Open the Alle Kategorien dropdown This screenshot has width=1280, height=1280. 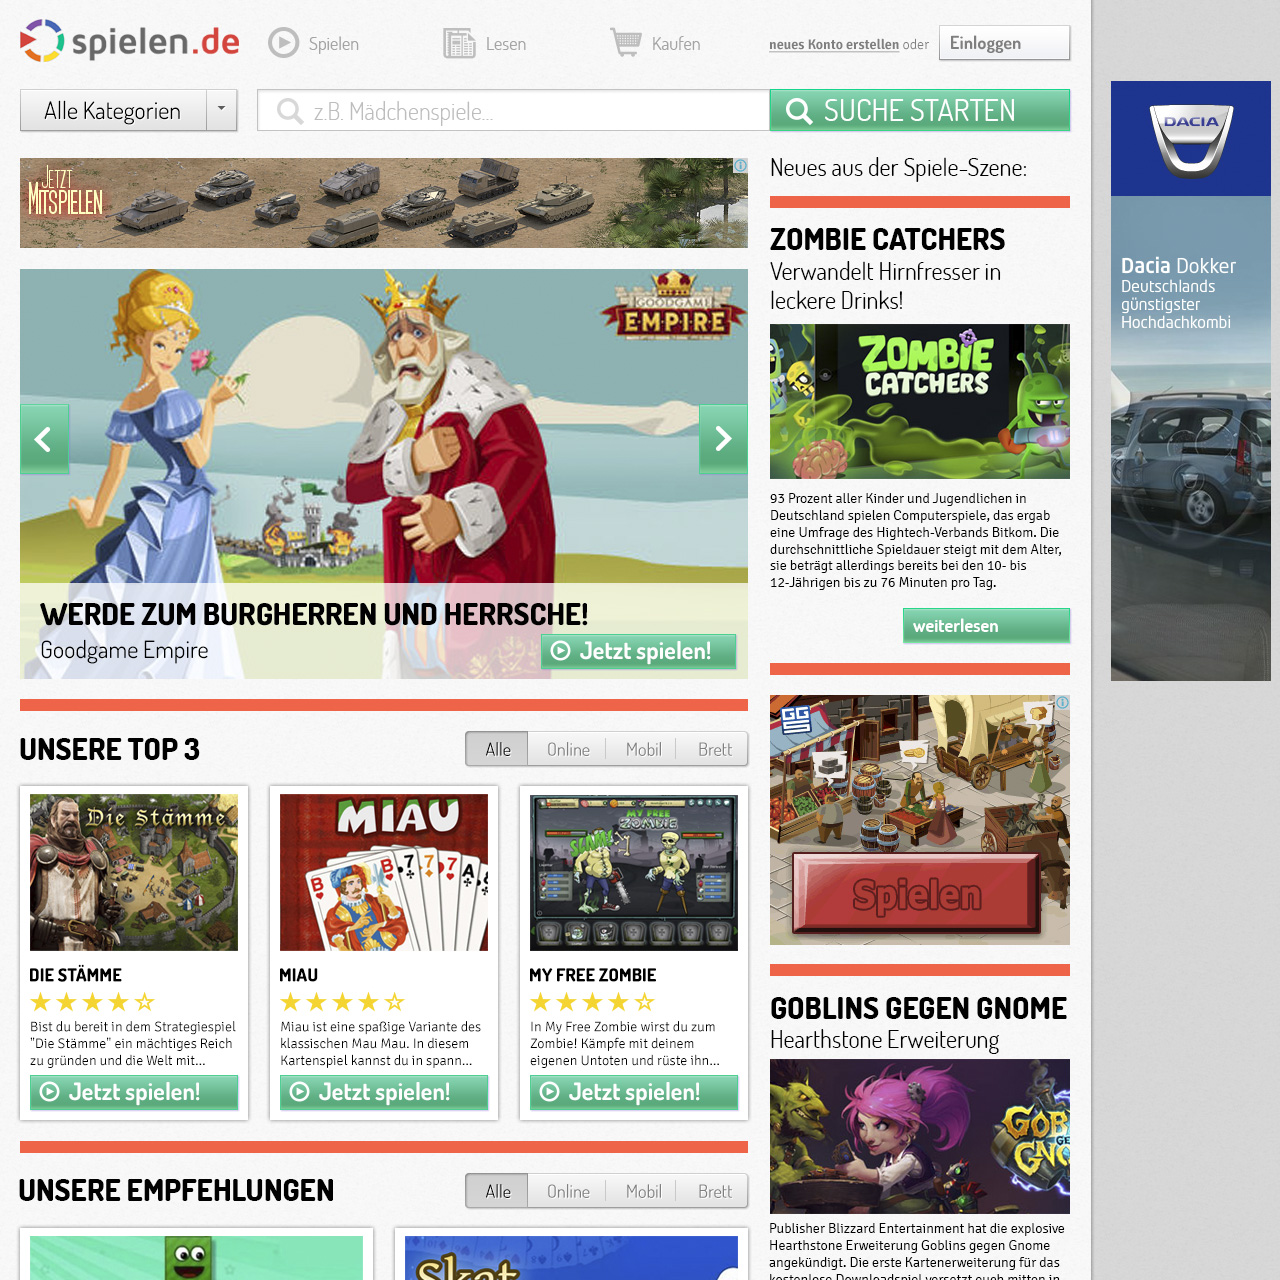tap(113, 111)
